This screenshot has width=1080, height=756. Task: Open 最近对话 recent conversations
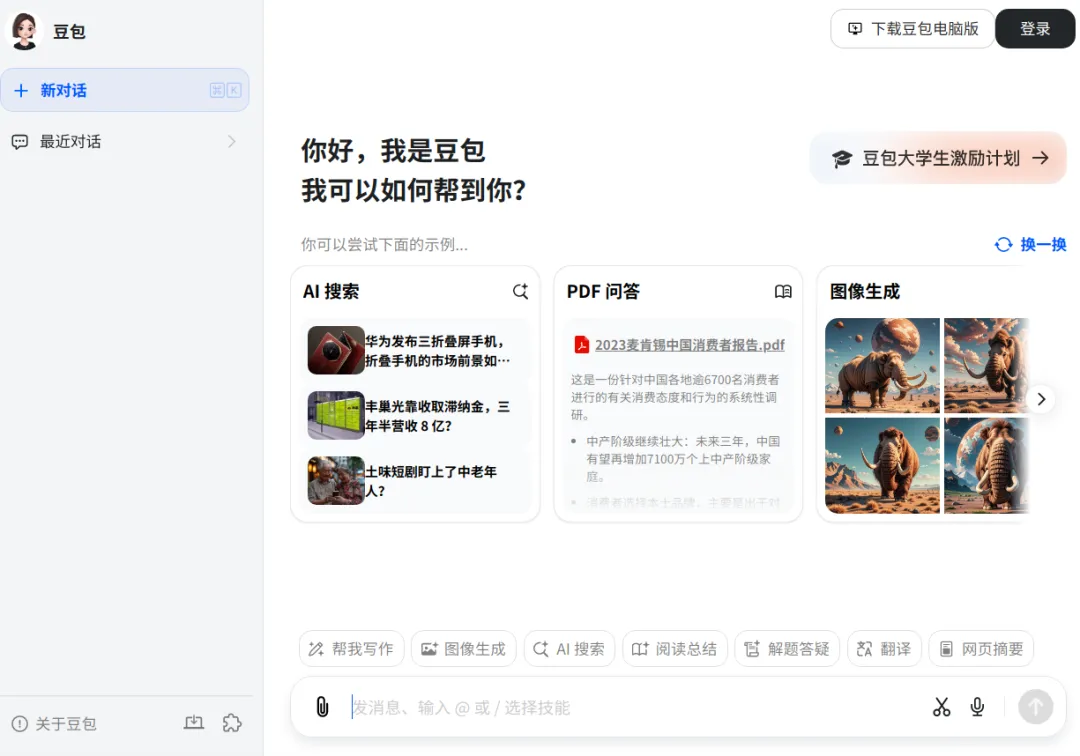click(x=125, y=142)
